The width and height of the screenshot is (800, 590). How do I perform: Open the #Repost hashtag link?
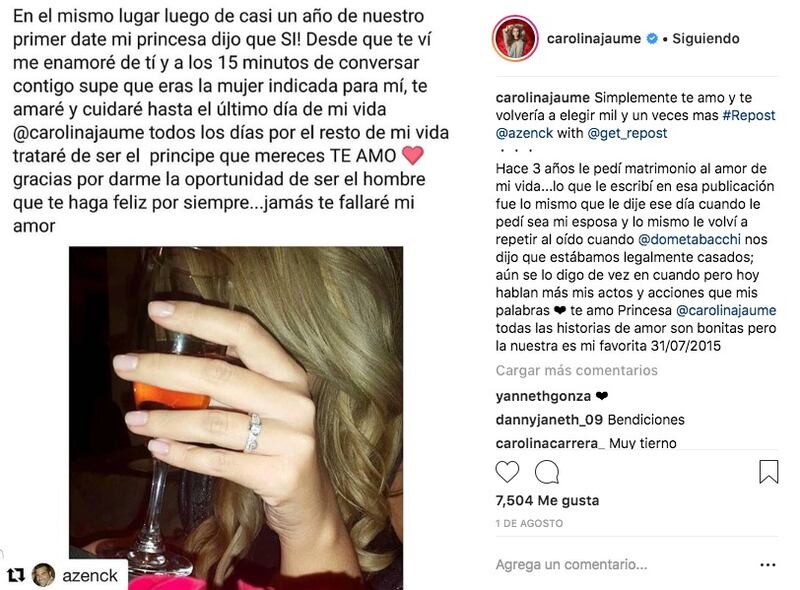749,115
